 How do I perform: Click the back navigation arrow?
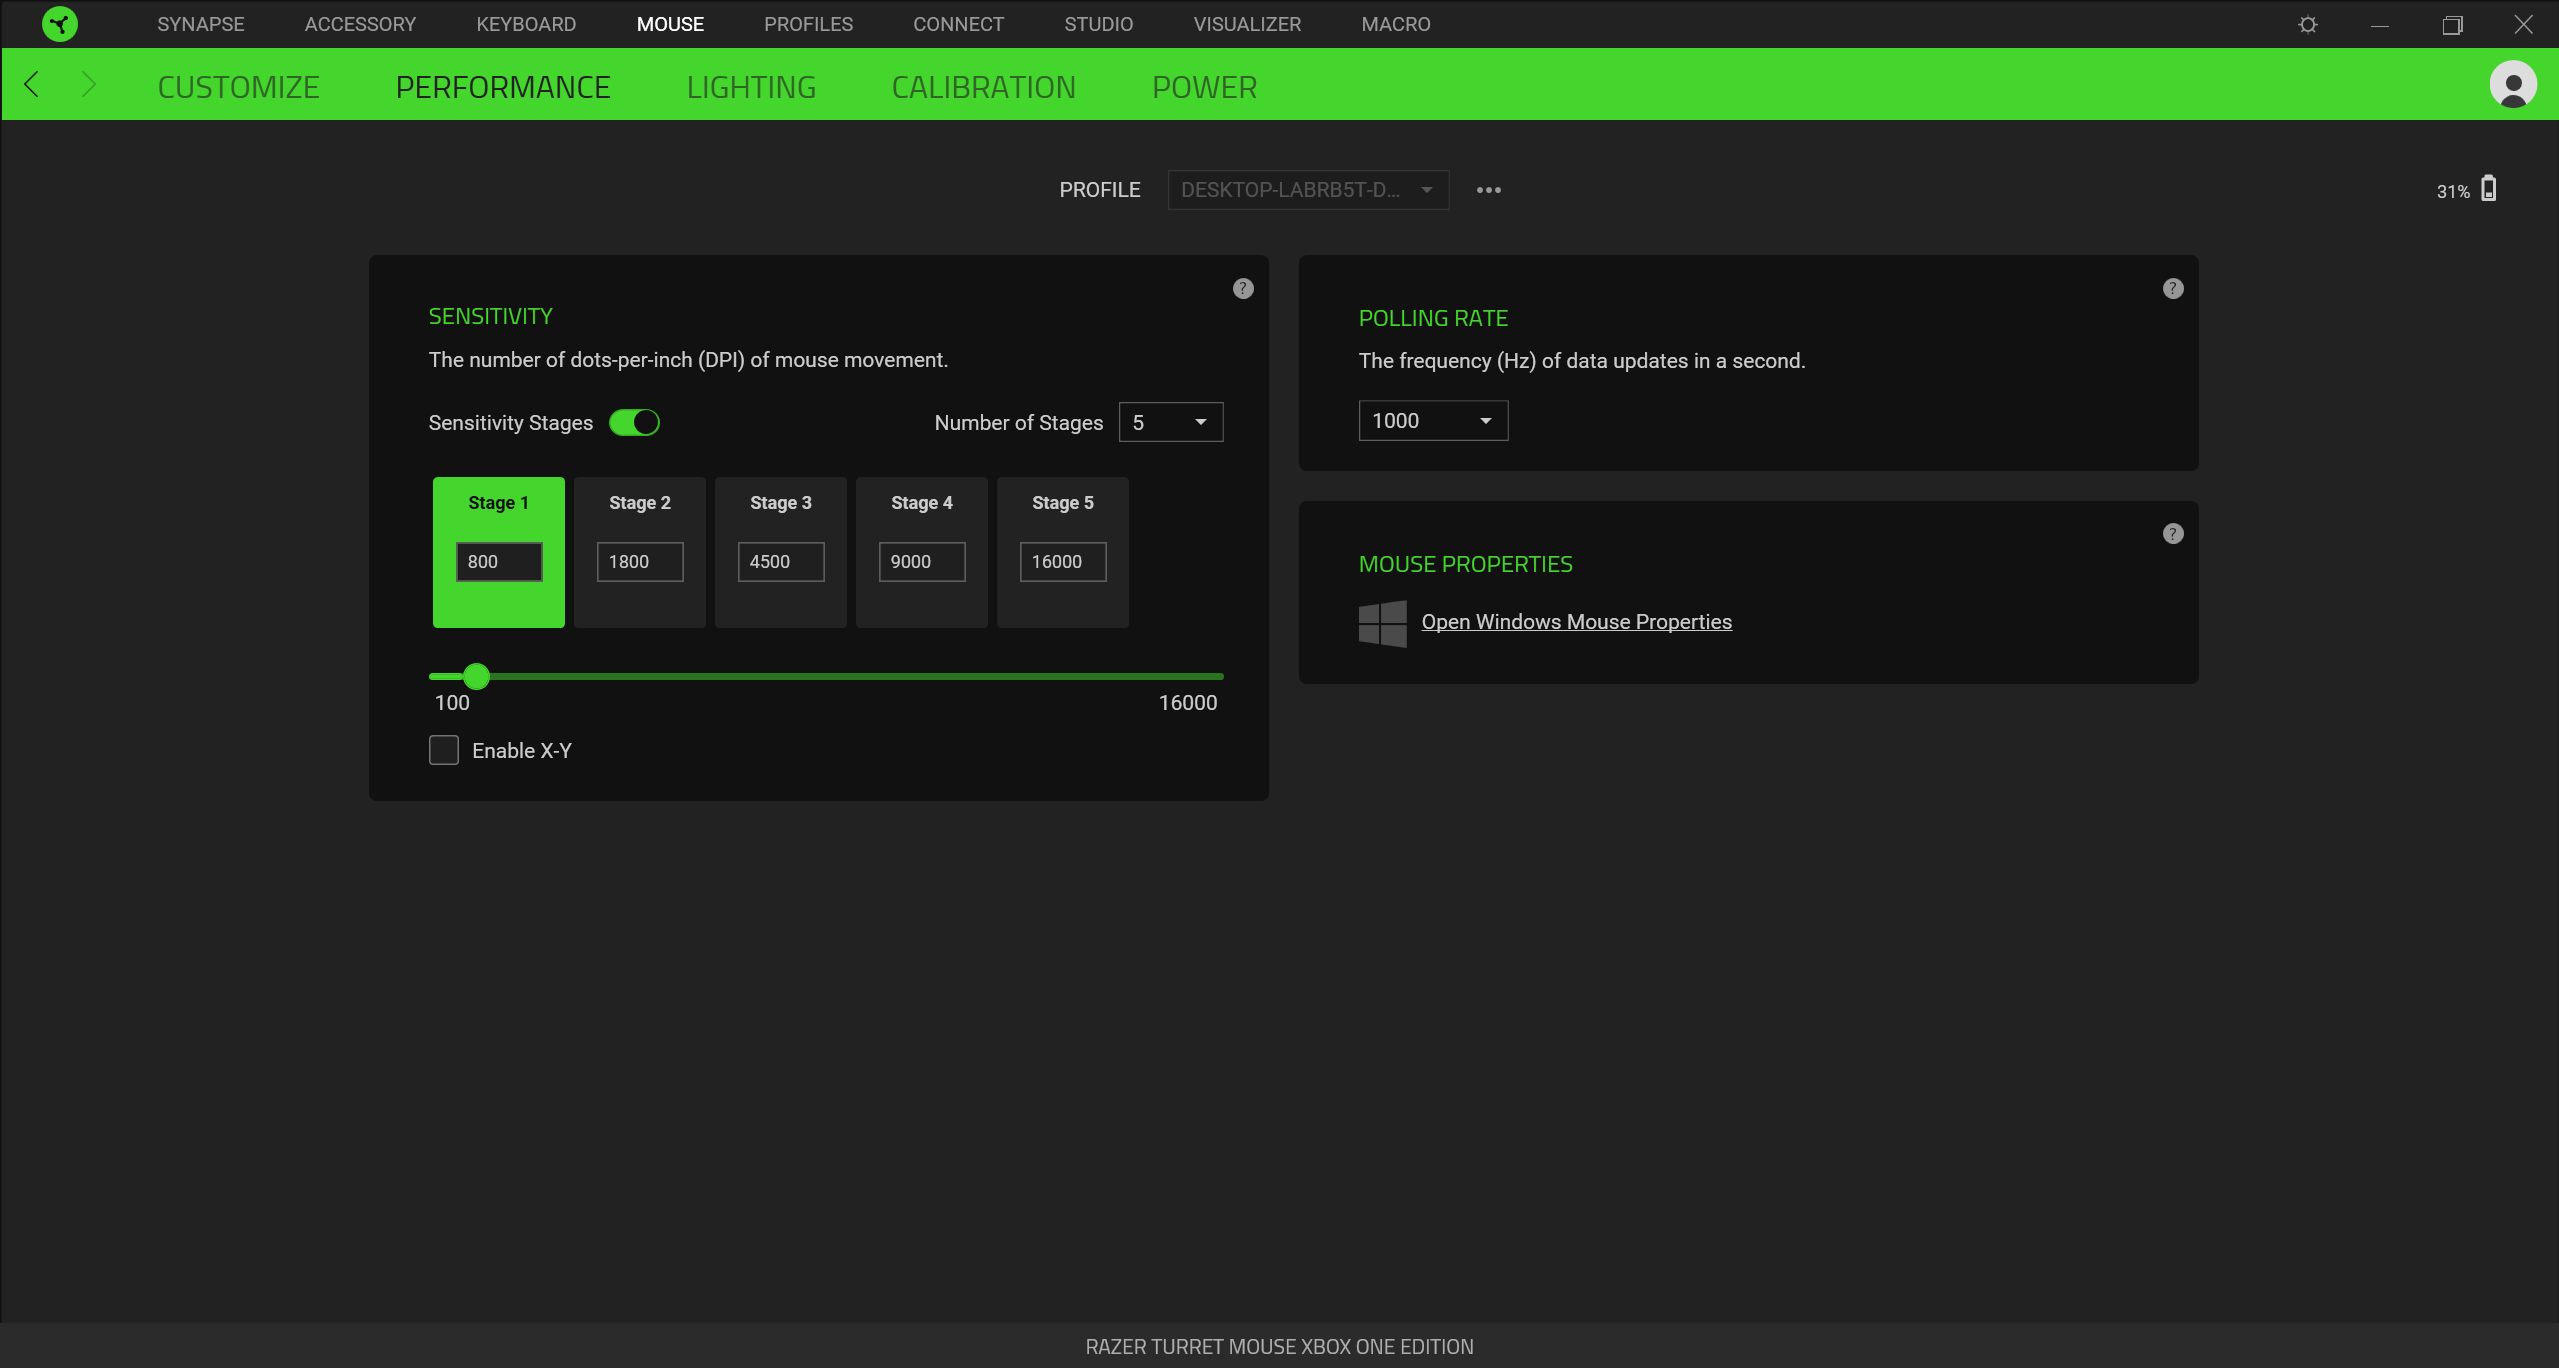coord(32,85)
